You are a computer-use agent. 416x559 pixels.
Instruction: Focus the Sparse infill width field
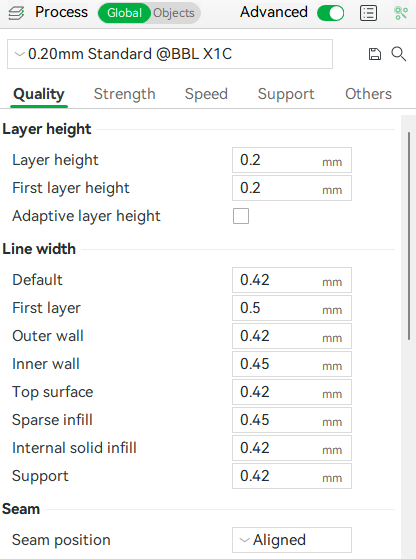coord(292,420)
